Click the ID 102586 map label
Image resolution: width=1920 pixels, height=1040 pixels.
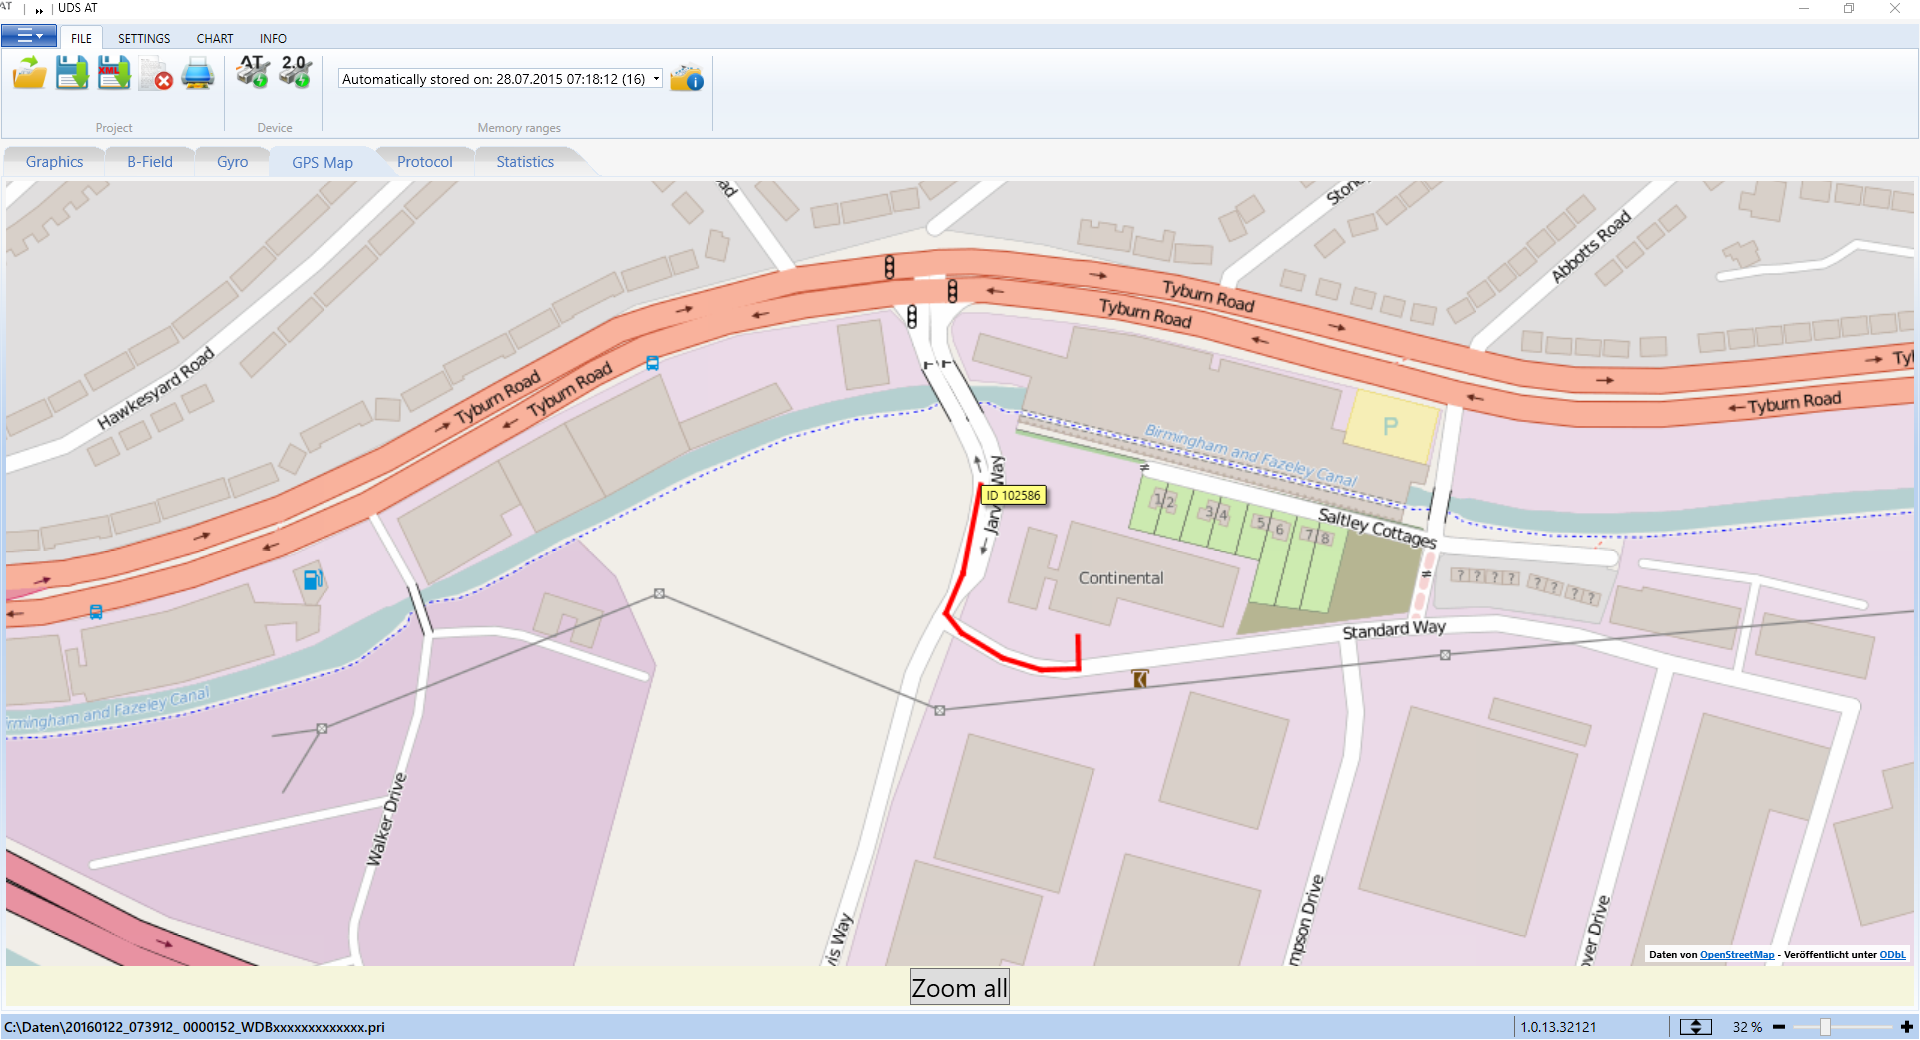(x=1013, y=496)
